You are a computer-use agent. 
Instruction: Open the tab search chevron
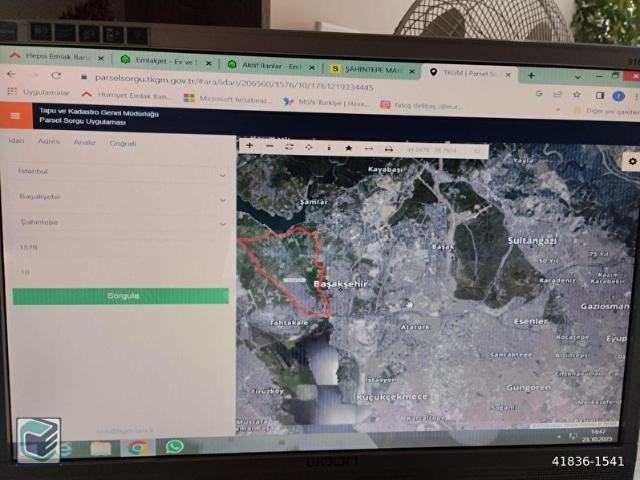coord(578,77)
